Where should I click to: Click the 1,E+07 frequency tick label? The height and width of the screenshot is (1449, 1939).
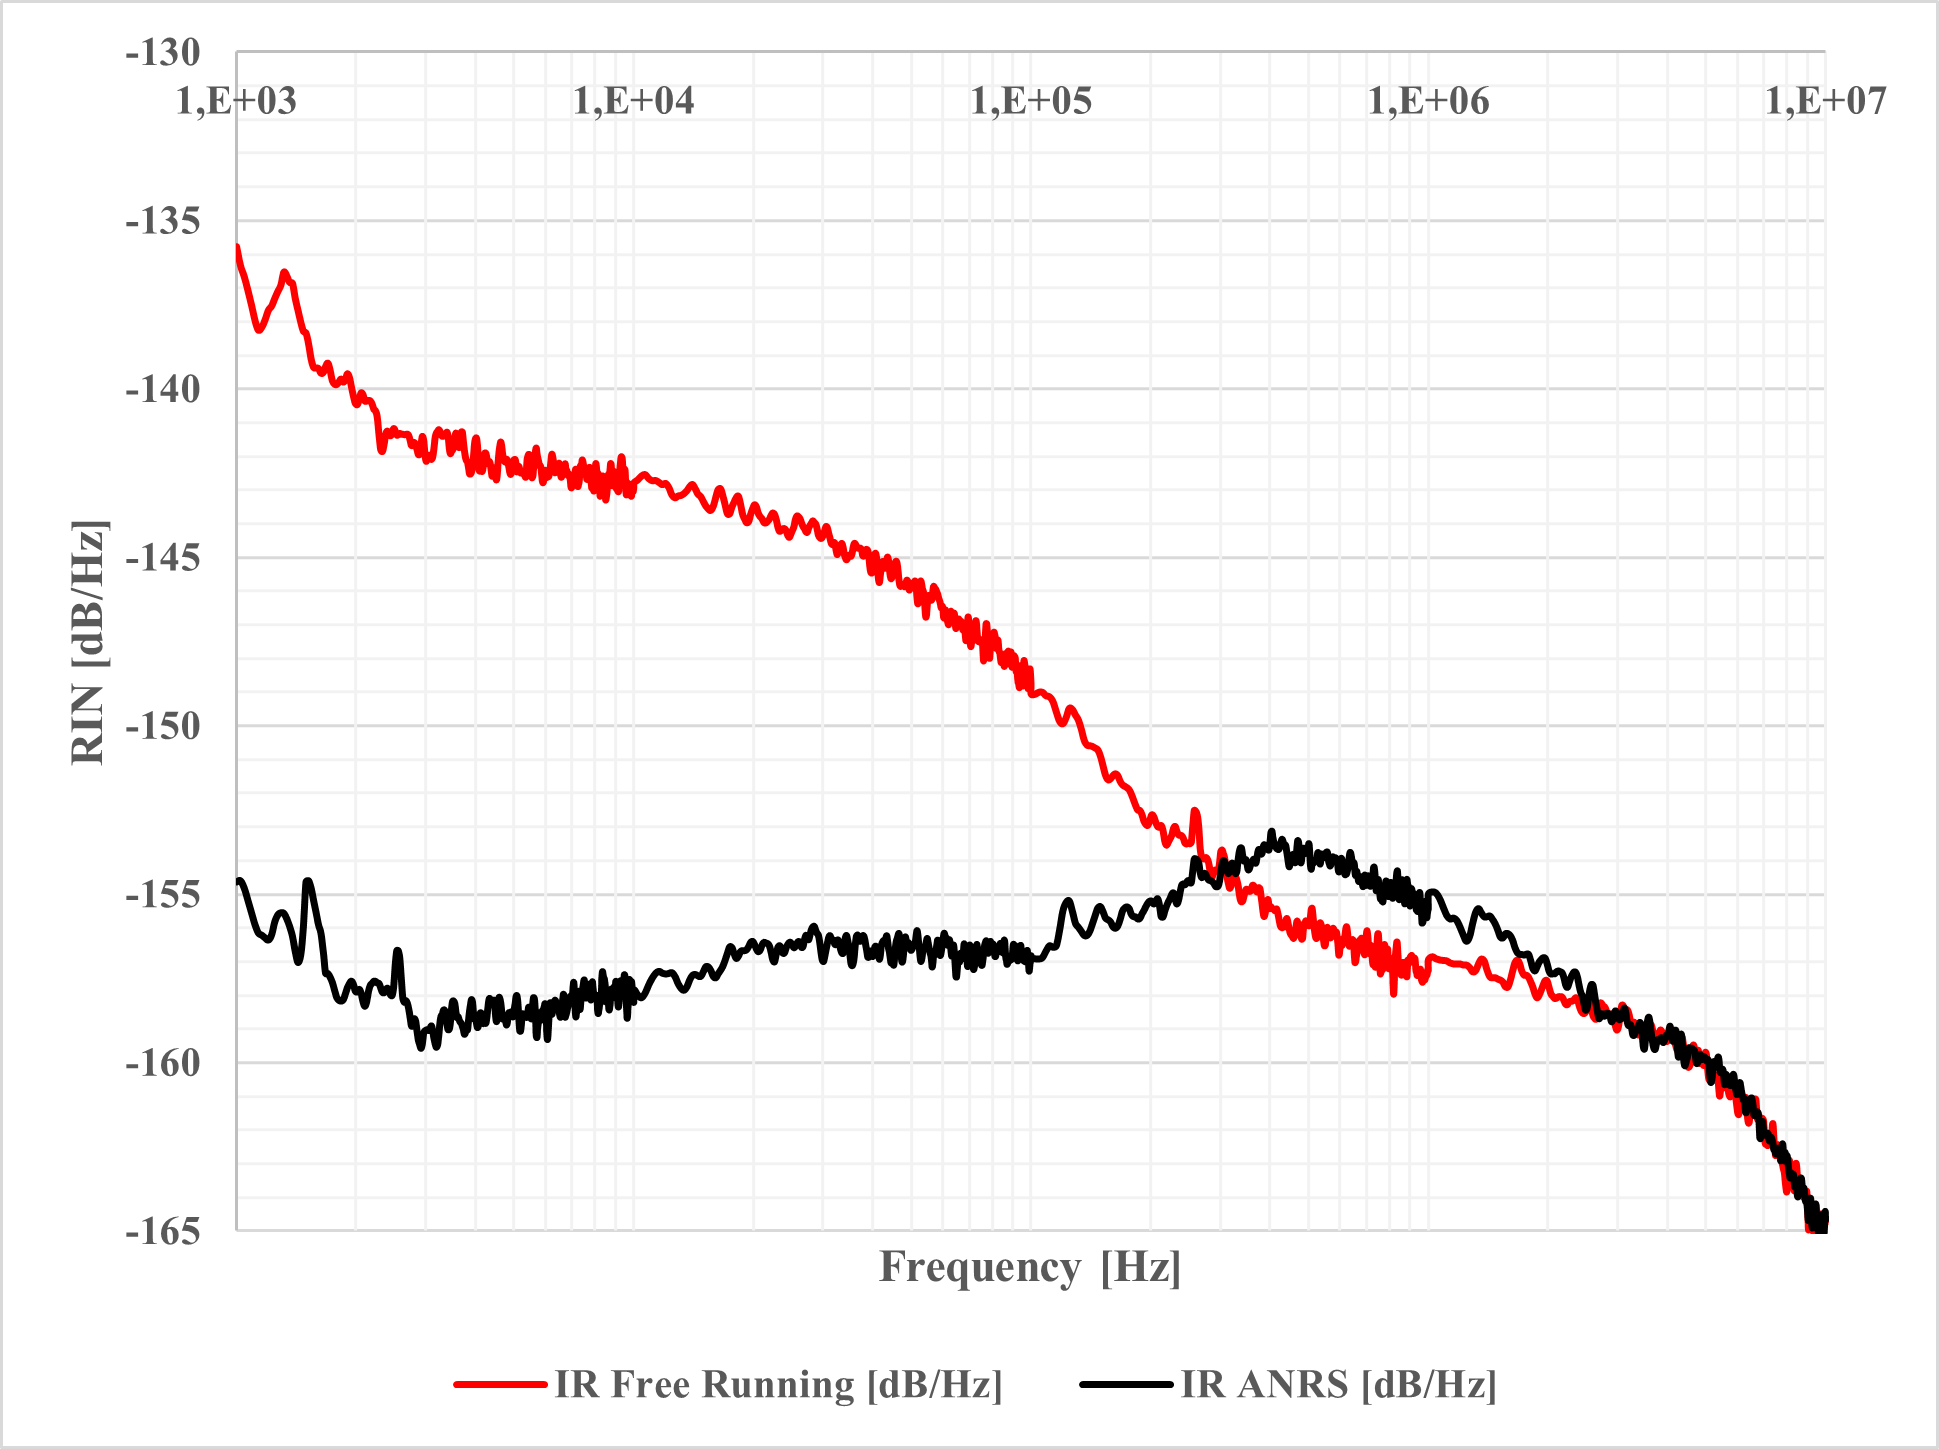point(1825,101)
